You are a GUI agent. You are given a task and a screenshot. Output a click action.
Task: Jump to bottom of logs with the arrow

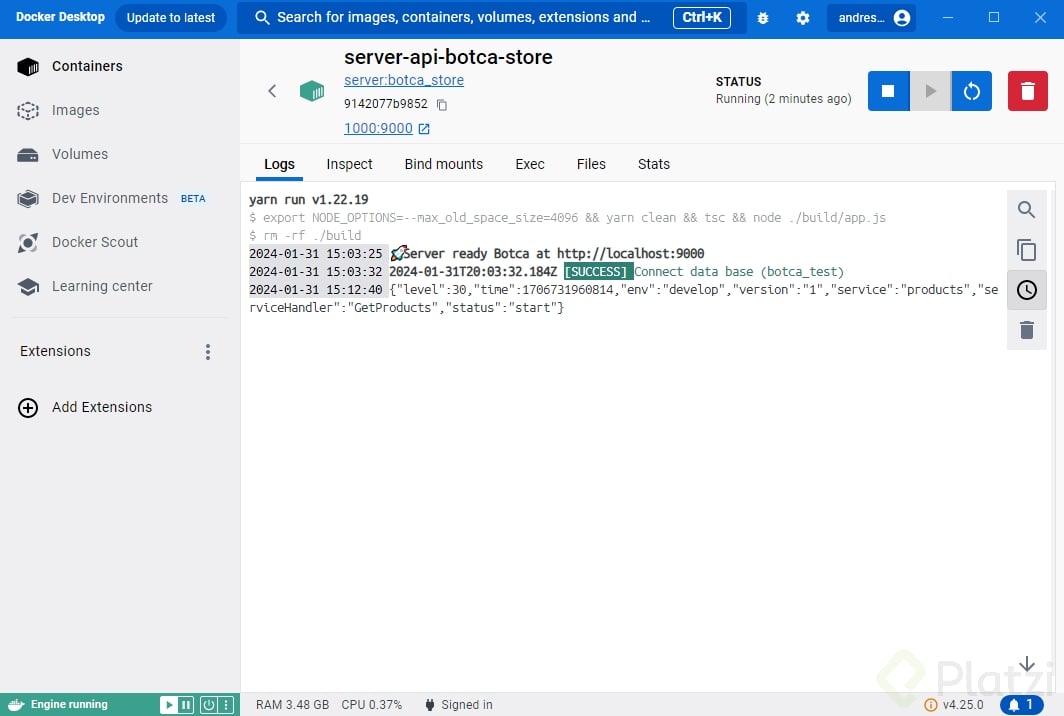tap(1027, 664)
